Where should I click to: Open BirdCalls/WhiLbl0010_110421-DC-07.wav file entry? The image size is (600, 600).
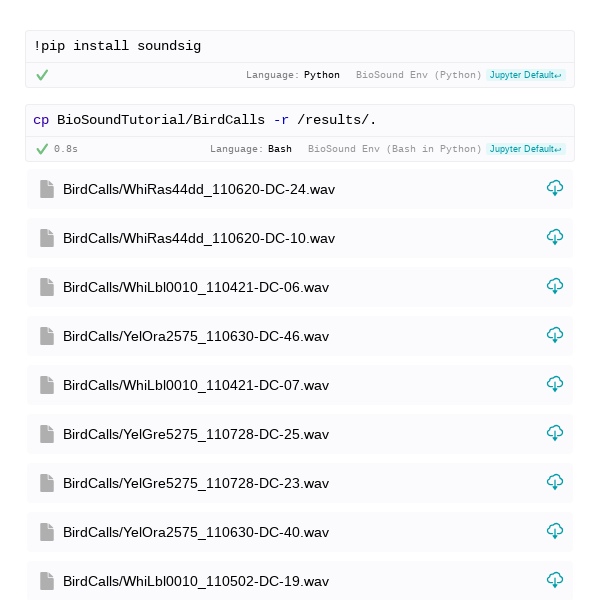(300, 385)
